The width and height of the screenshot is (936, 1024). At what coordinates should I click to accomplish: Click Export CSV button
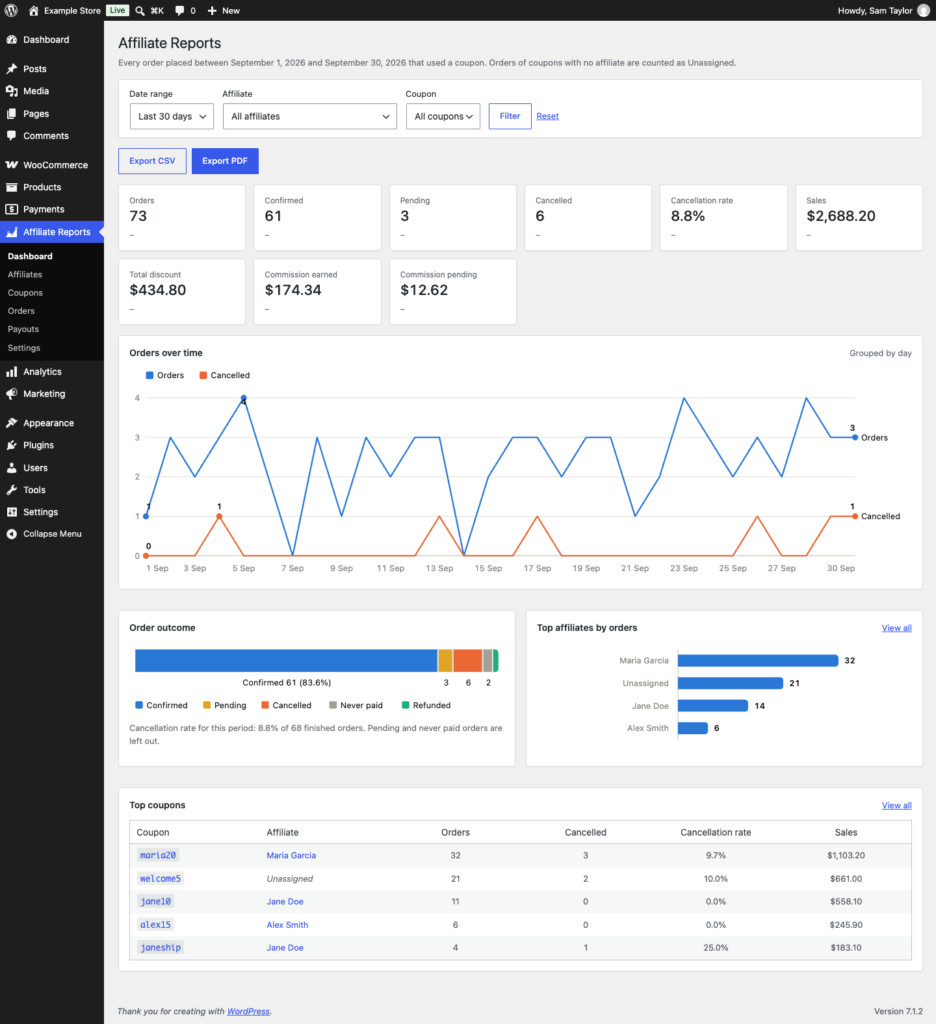152,161
